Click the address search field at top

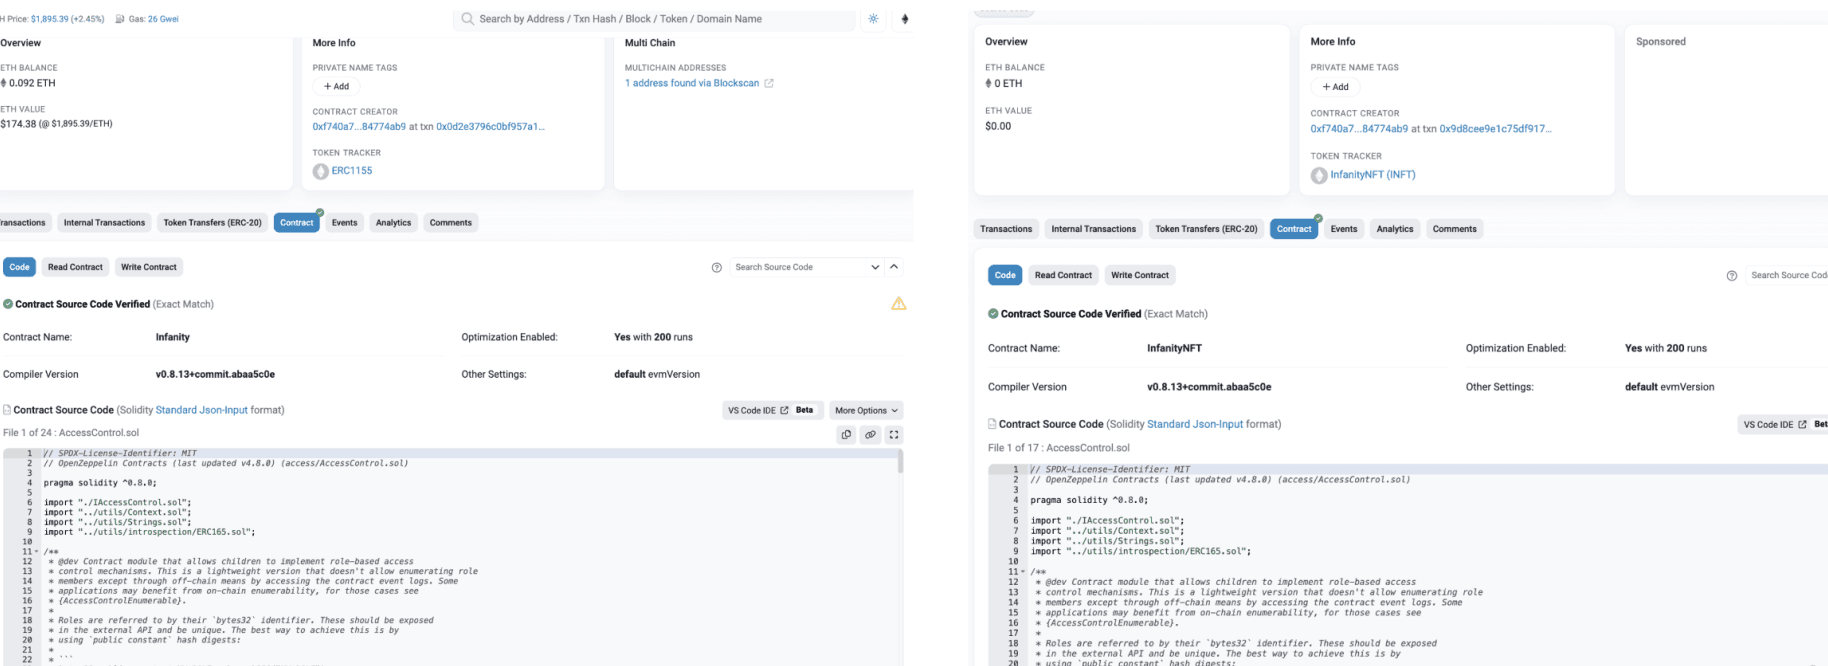655,19
